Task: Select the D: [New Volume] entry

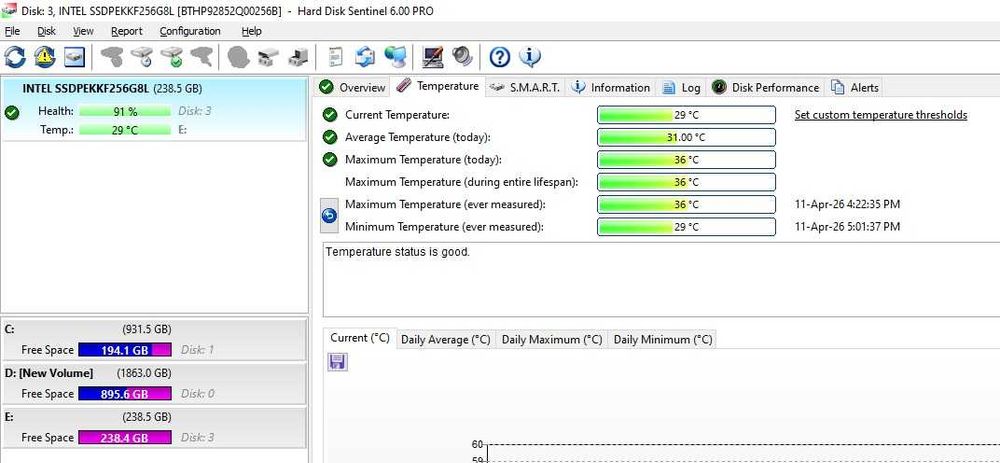Action: click(x=154, y=383)
